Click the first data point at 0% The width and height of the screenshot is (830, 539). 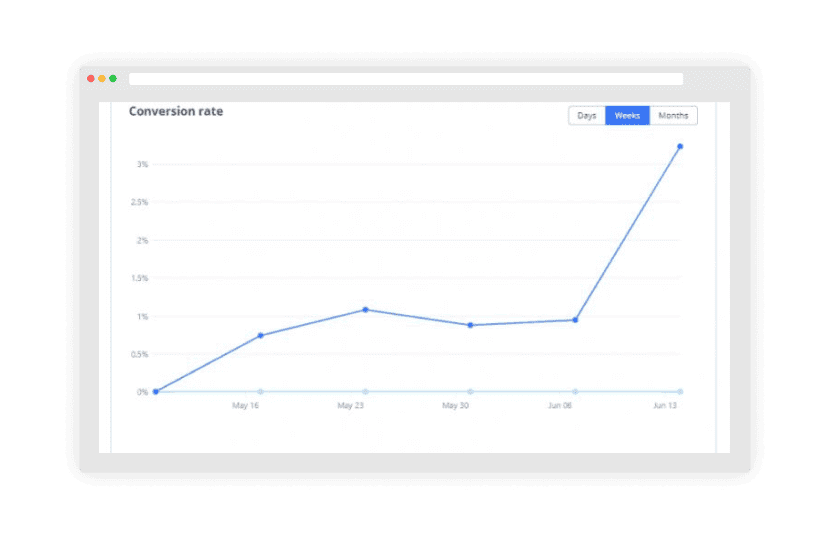tap(156, 391)
